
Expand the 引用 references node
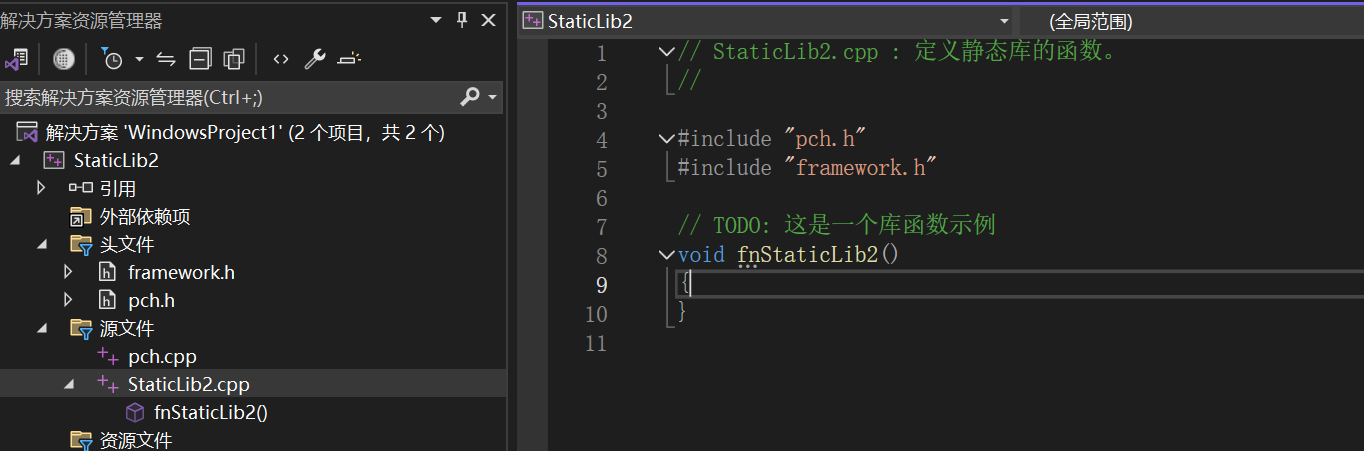(x=41, y=188)
